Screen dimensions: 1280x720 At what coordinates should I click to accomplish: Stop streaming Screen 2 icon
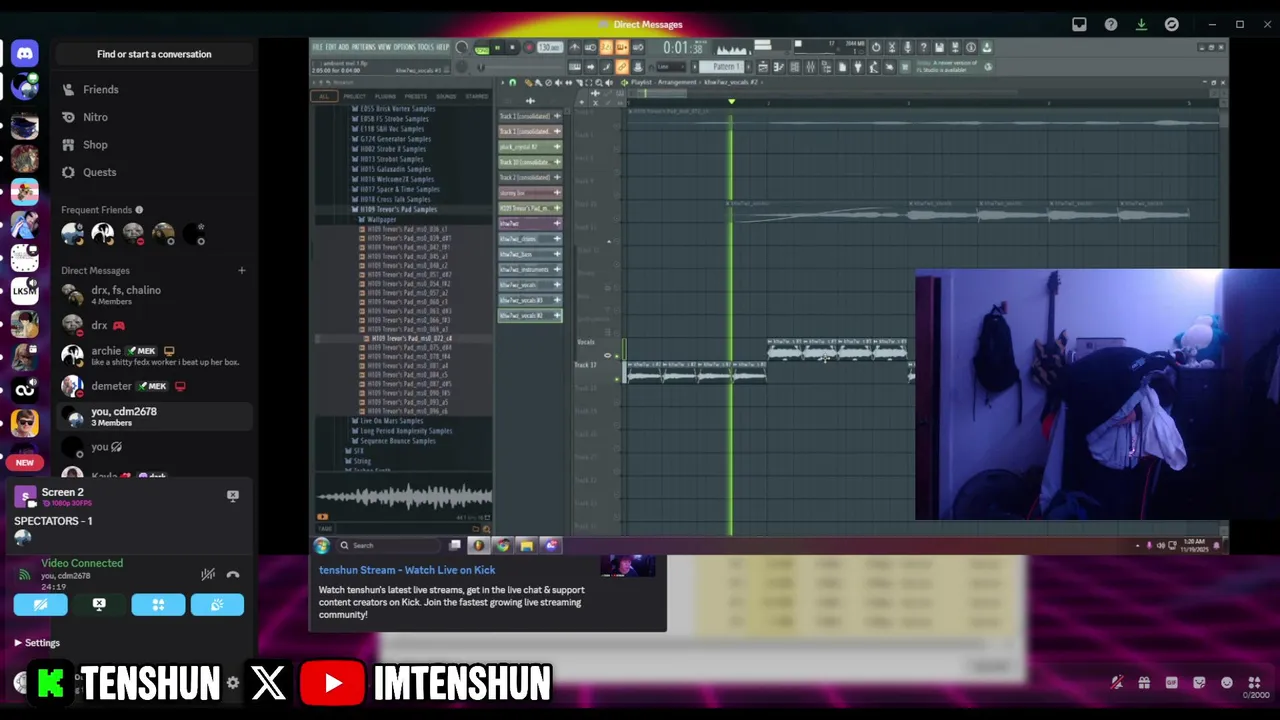coord(233,496)
